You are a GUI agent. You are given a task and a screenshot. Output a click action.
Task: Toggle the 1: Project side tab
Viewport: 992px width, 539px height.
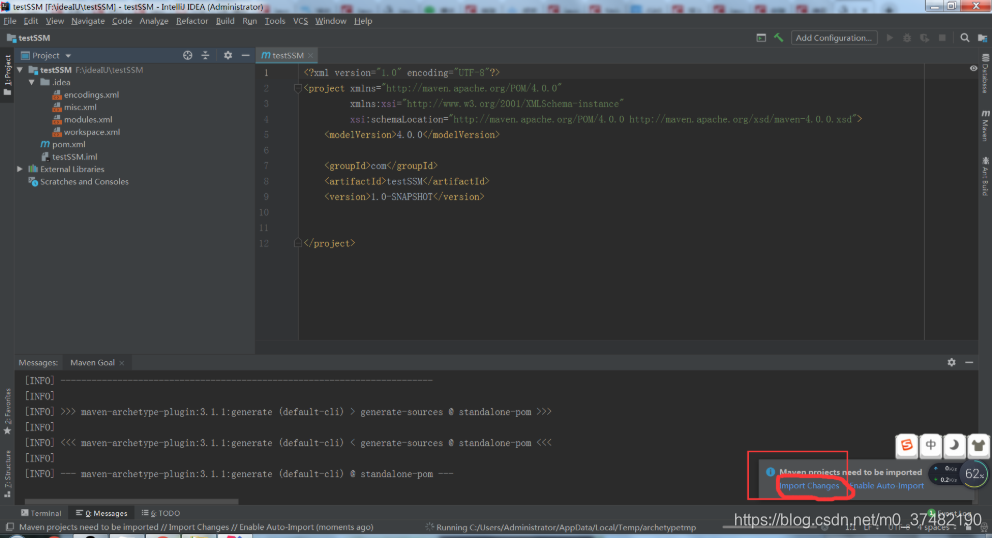[x=7, y=75]
